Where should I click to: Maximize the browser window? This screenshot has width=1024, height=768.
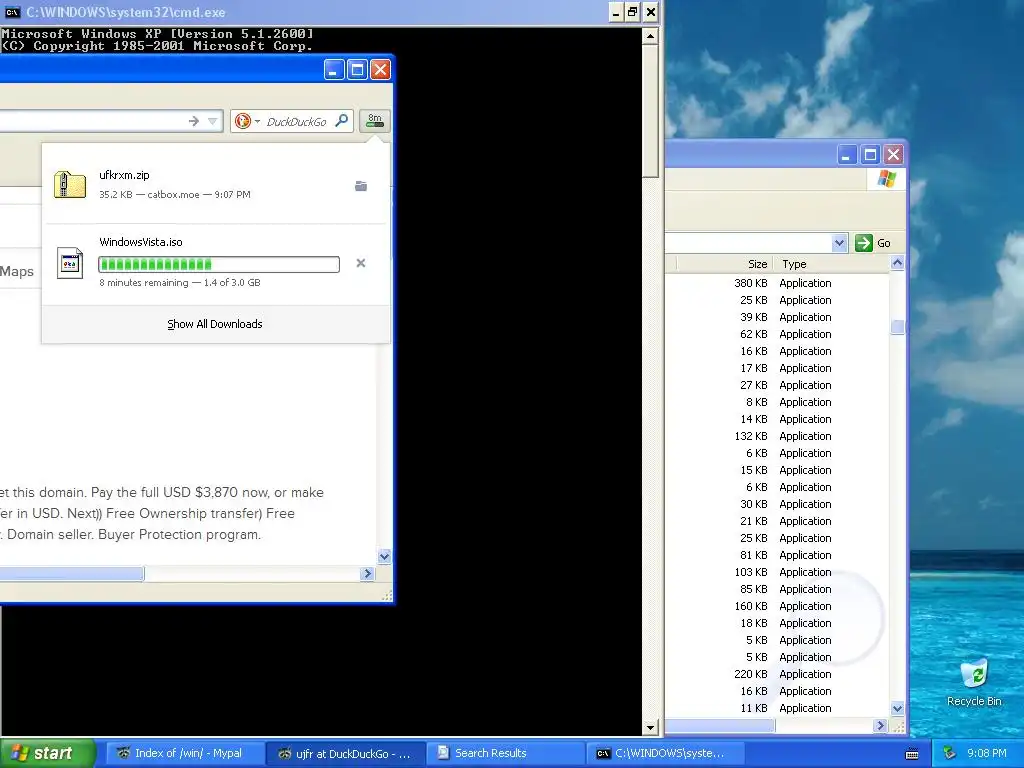coord(357,69)
